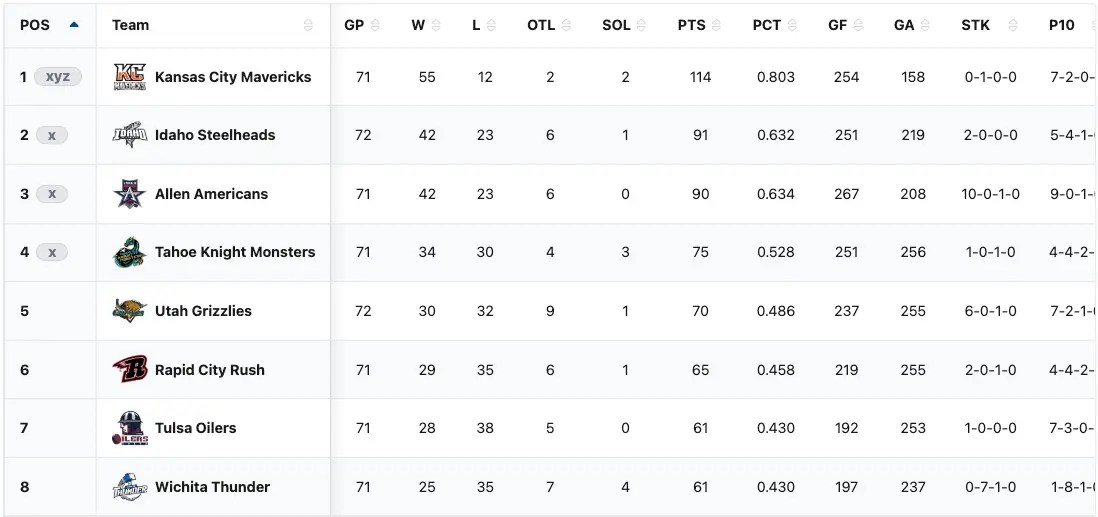Click the xyz badge beside position 1
The width and height of the screenshot is (1098, 517).
[x=58, y=77]
